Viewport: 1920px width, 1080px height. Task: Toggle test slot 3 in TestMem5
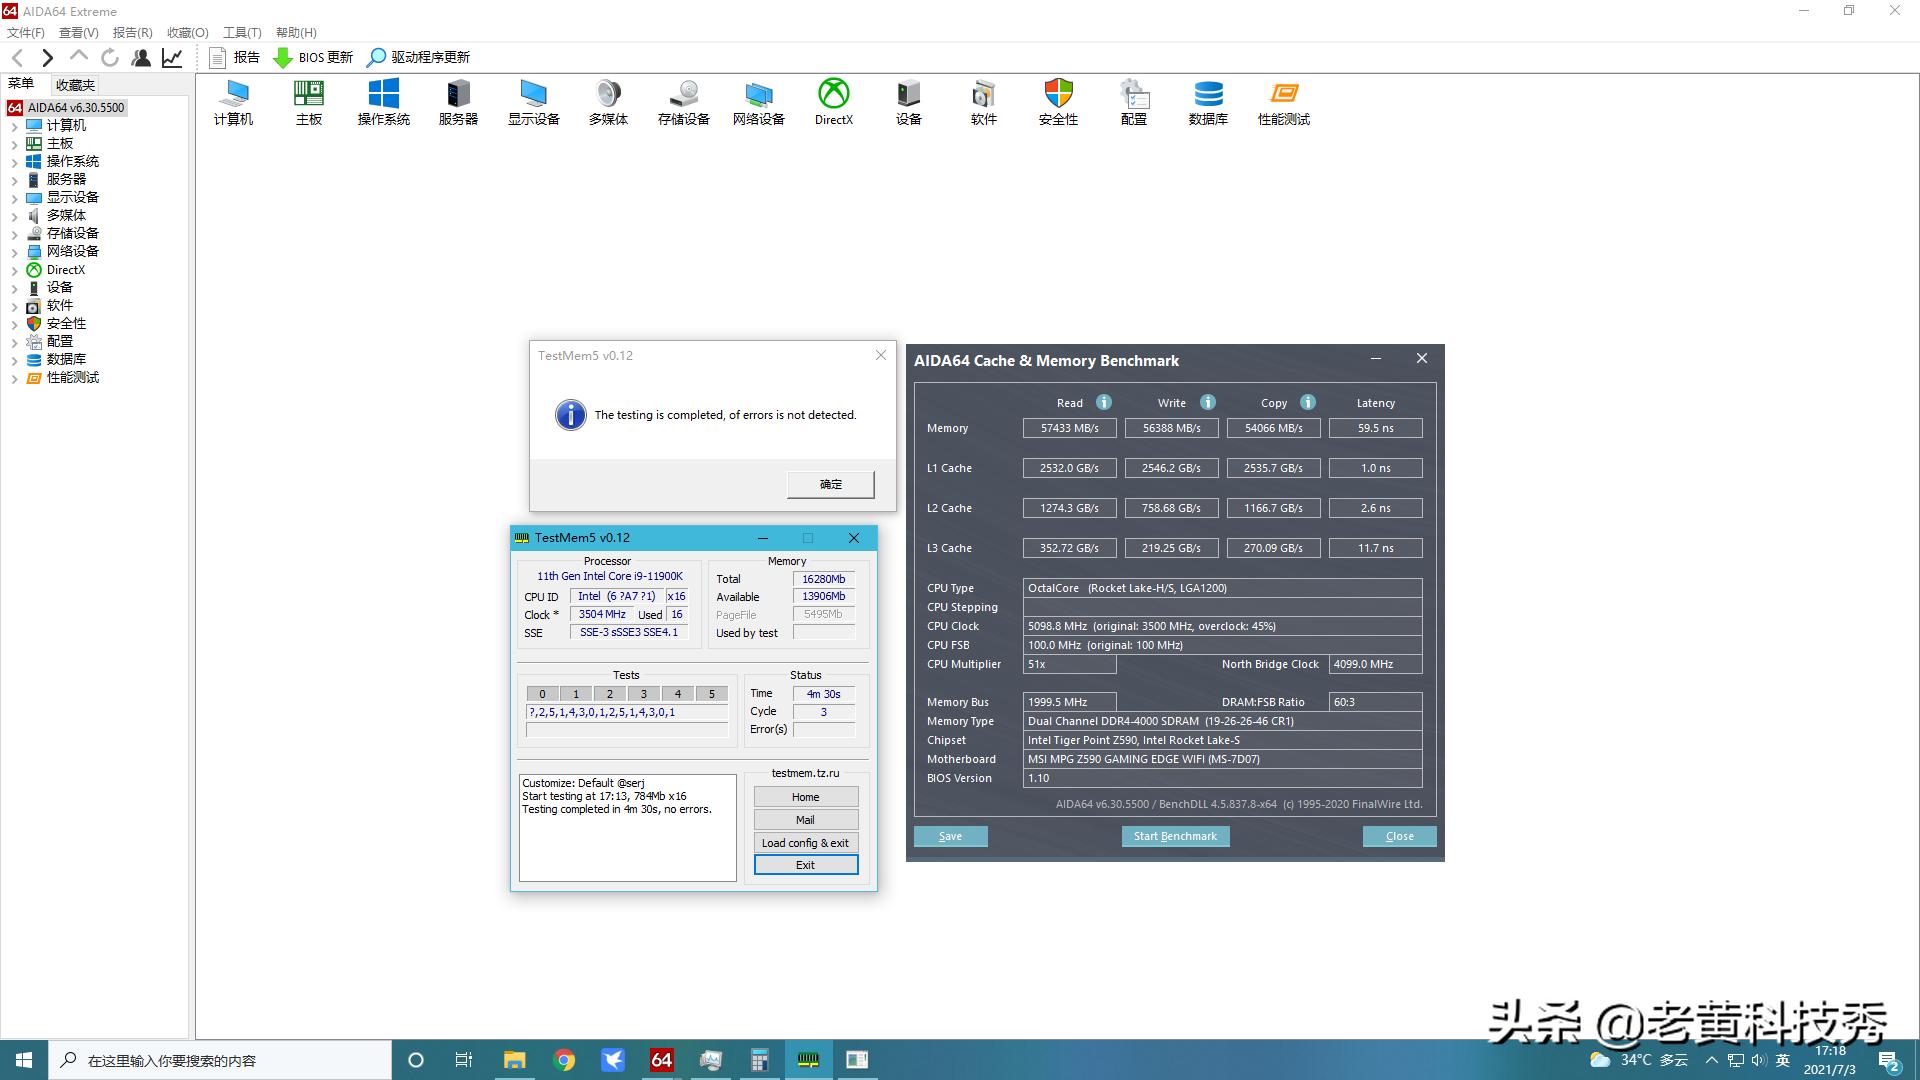tap(643, 694)
